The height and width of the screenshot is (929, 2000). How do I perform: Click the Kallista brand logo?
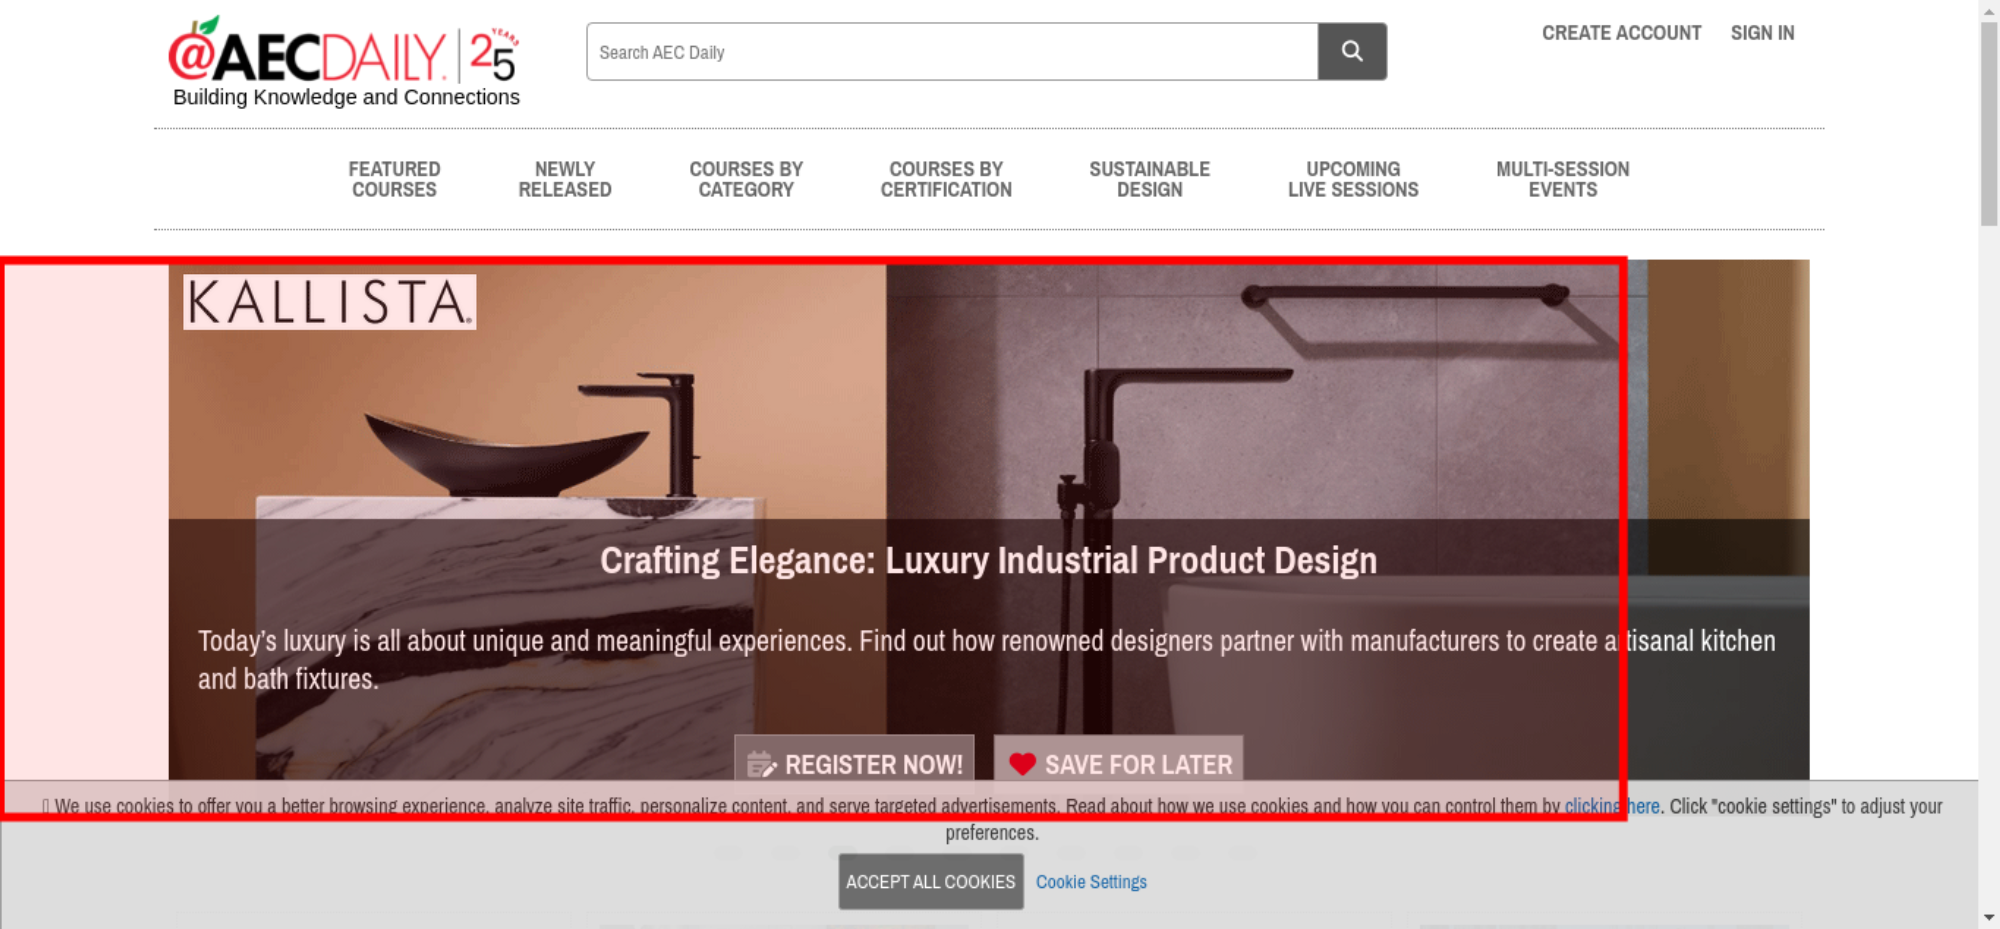click(330, 302)
